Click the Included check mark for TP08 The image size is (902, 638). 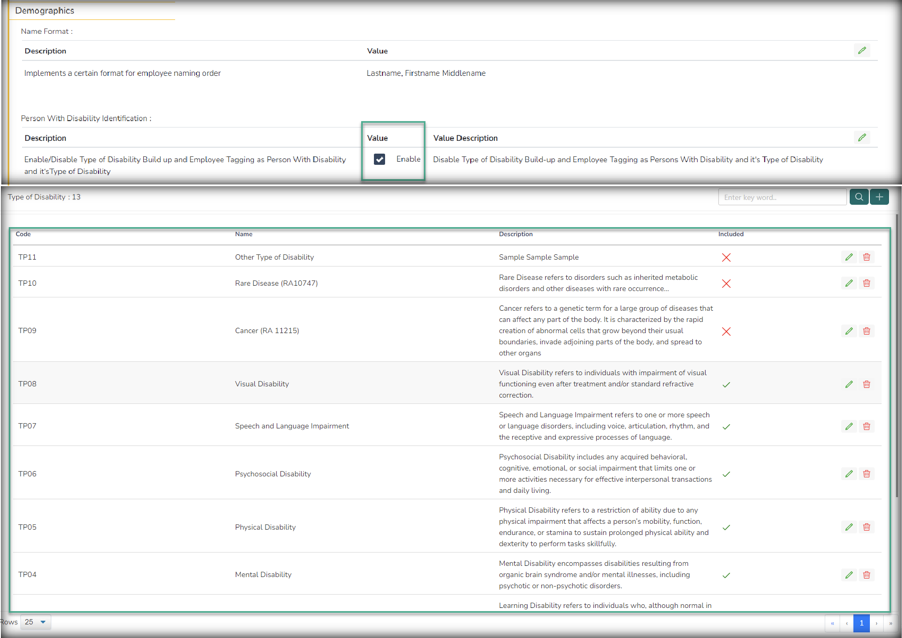click(x=726, y=384)
